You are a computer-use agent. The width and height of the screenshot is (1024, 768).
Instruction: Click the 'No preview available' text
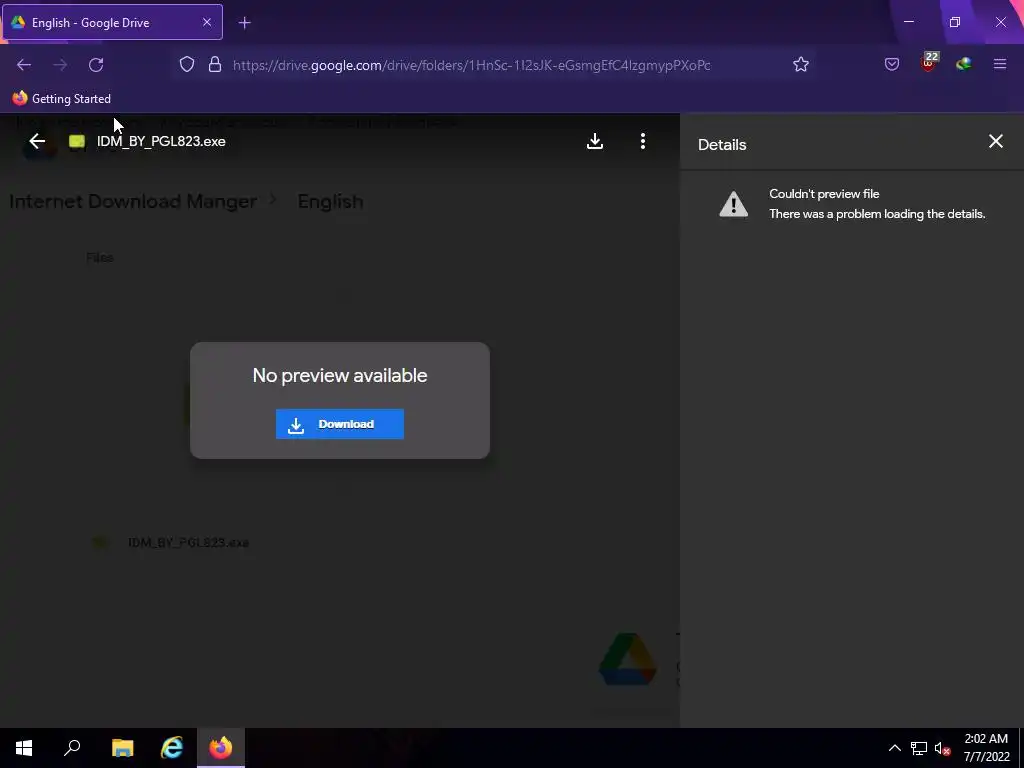(340, 376)
